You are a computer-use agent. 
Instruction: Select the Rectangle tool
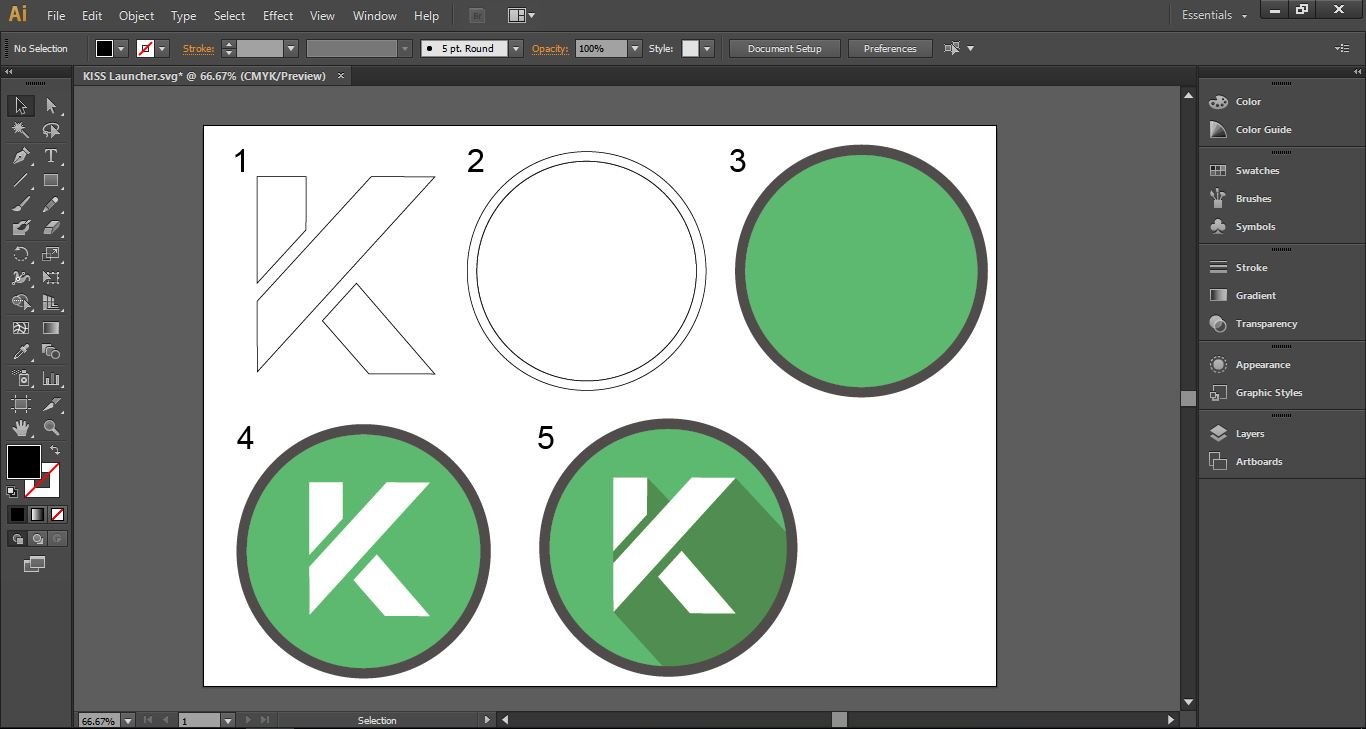click(x=51, y=181)
